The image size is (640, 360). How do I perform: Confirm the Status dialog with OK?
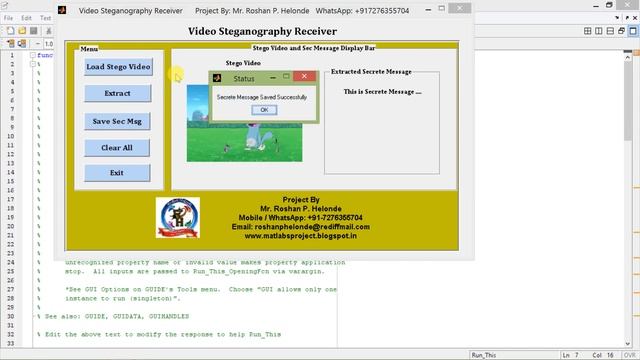264,110
